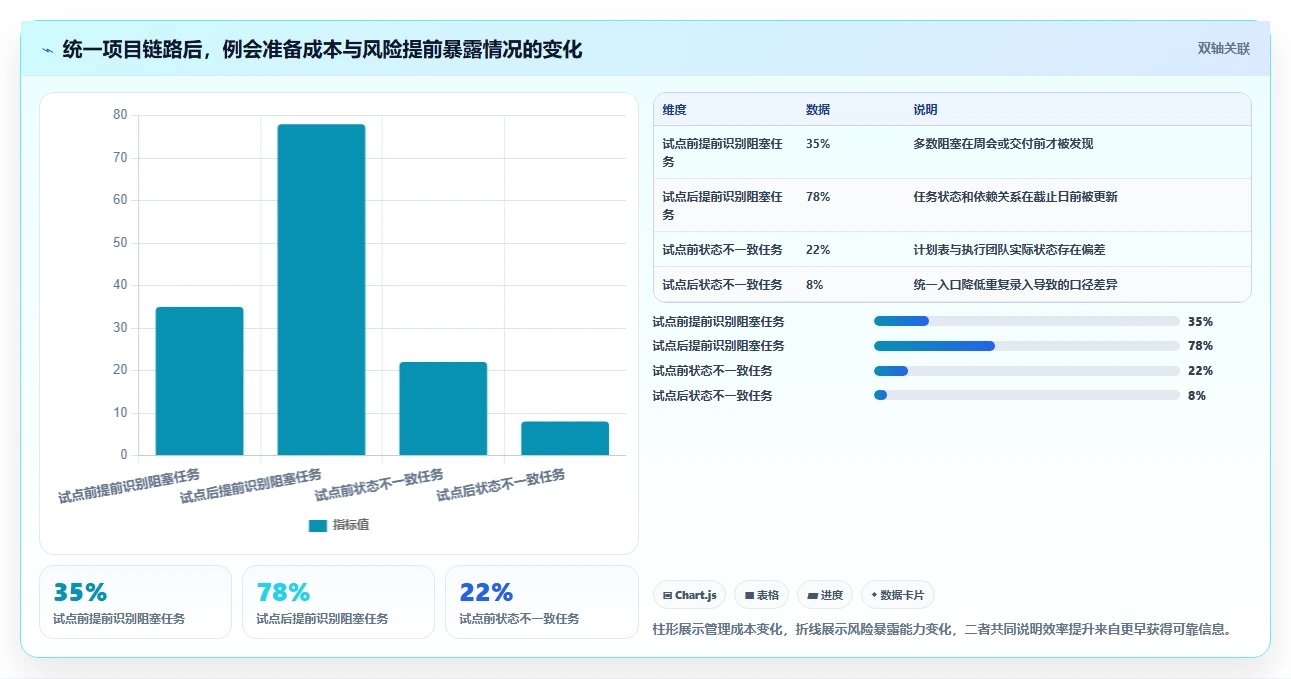This screenshot has height=679, width=1291.
Task: Click the 35% value in table
Action: [818, 144]
